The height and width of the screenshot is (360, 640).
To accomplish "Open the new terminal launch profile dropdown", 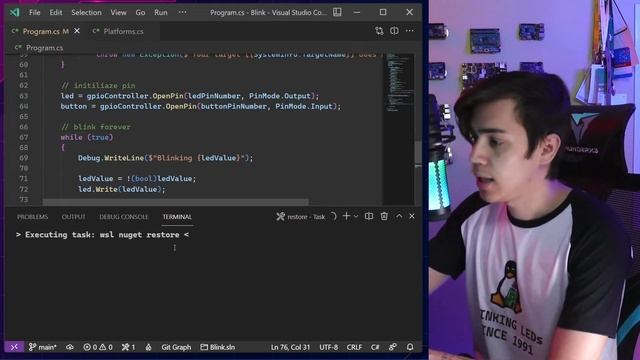I will coord(356,217).
